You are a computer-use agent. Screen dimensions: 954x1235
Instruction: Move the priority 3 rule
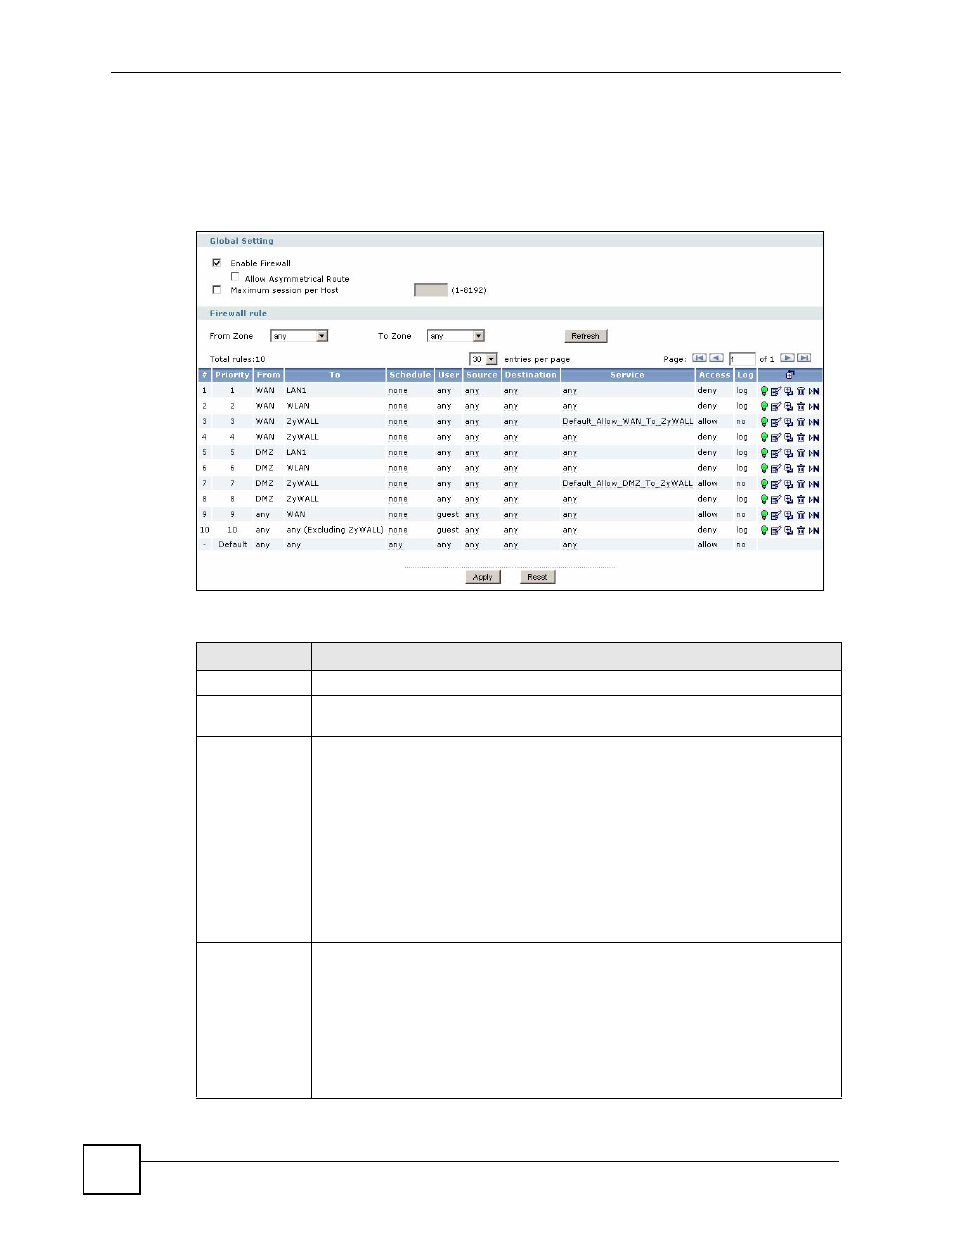[814, 422]
